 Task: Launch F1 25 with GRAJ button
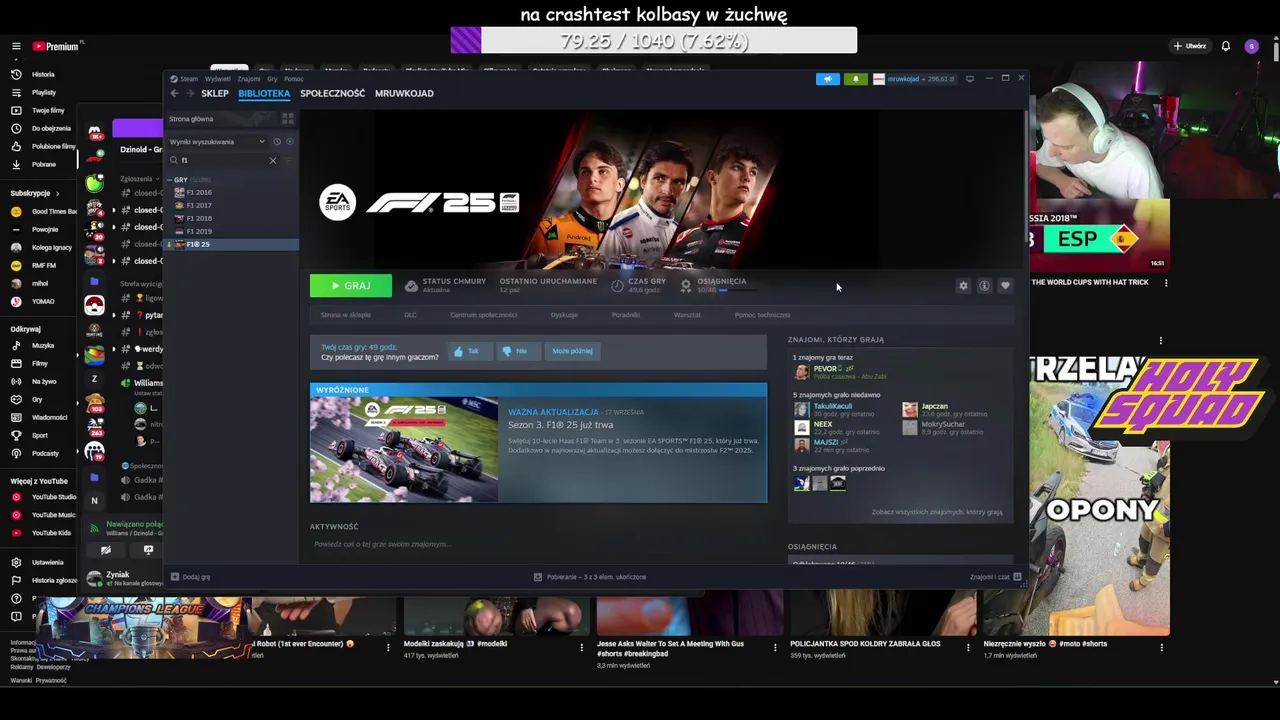click(351, 286)
